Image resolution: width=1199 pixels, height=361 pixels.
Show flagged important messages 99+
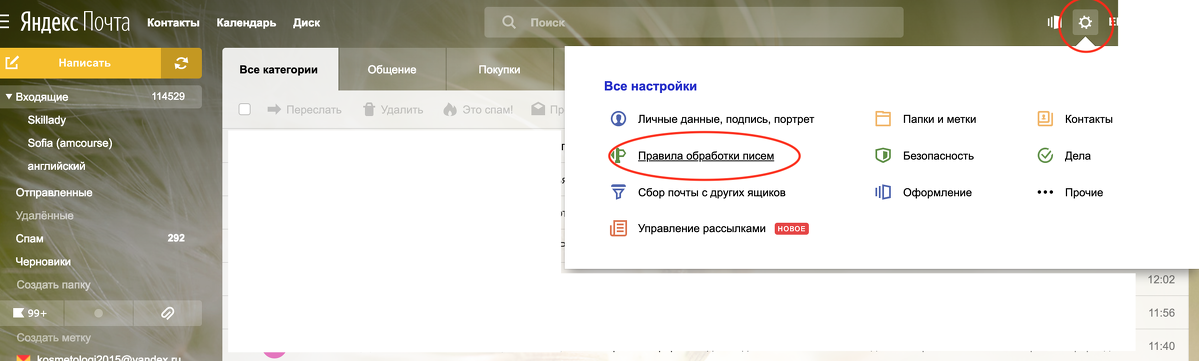click(32, 313)
